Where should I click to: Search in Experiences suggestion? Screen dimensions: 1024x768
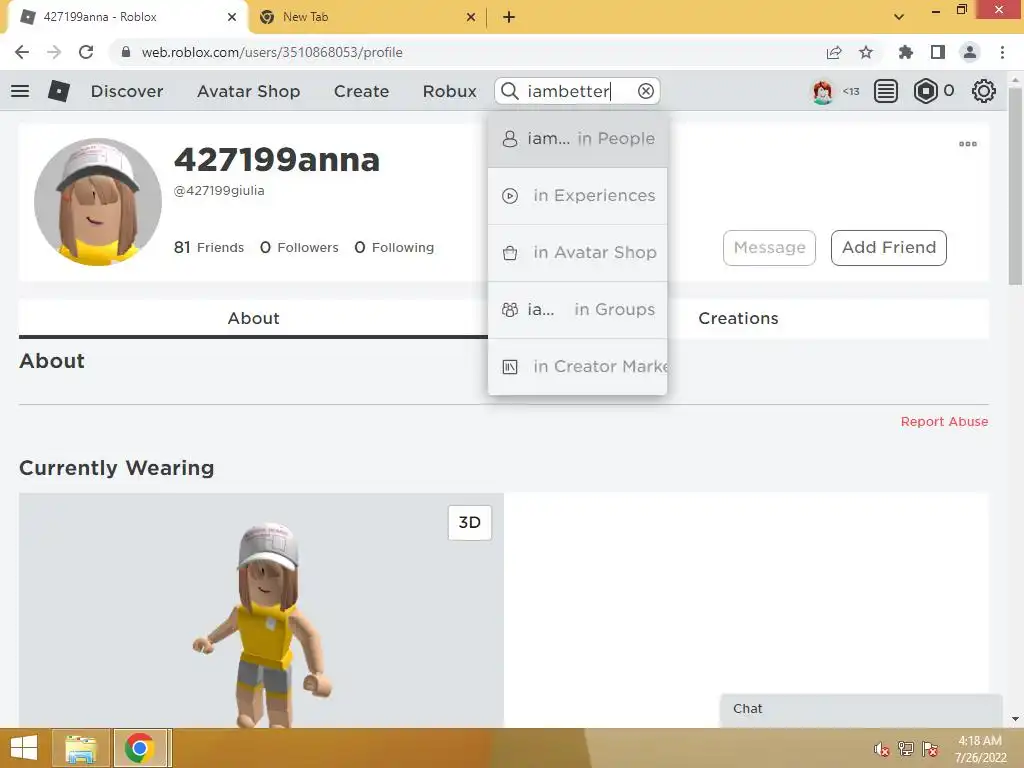click(x=577, y=196)
